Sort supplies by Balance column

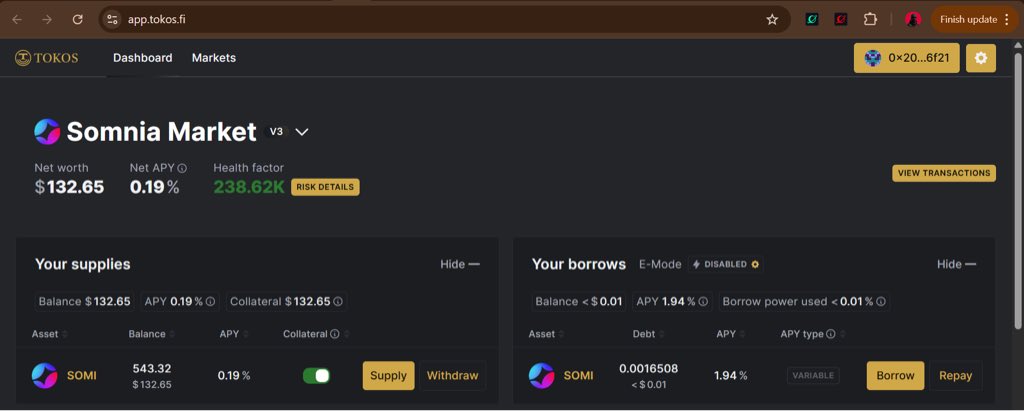[153, 334]
